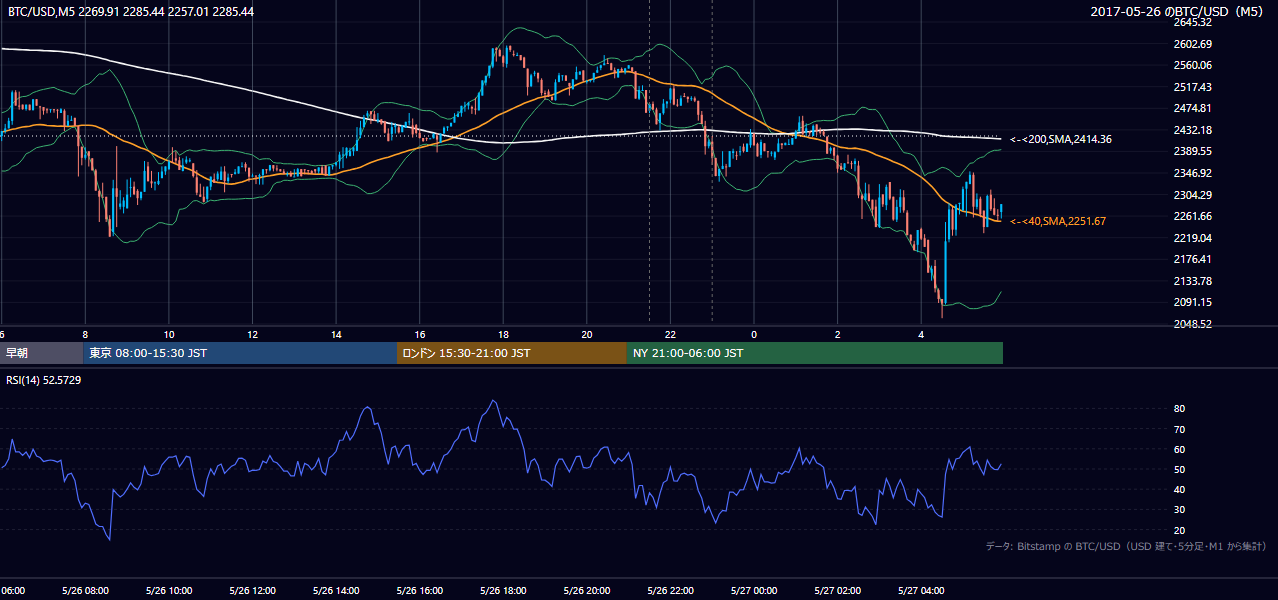
Task: Click hour tick 18 under the price chart
Action: tap(504, 334)
